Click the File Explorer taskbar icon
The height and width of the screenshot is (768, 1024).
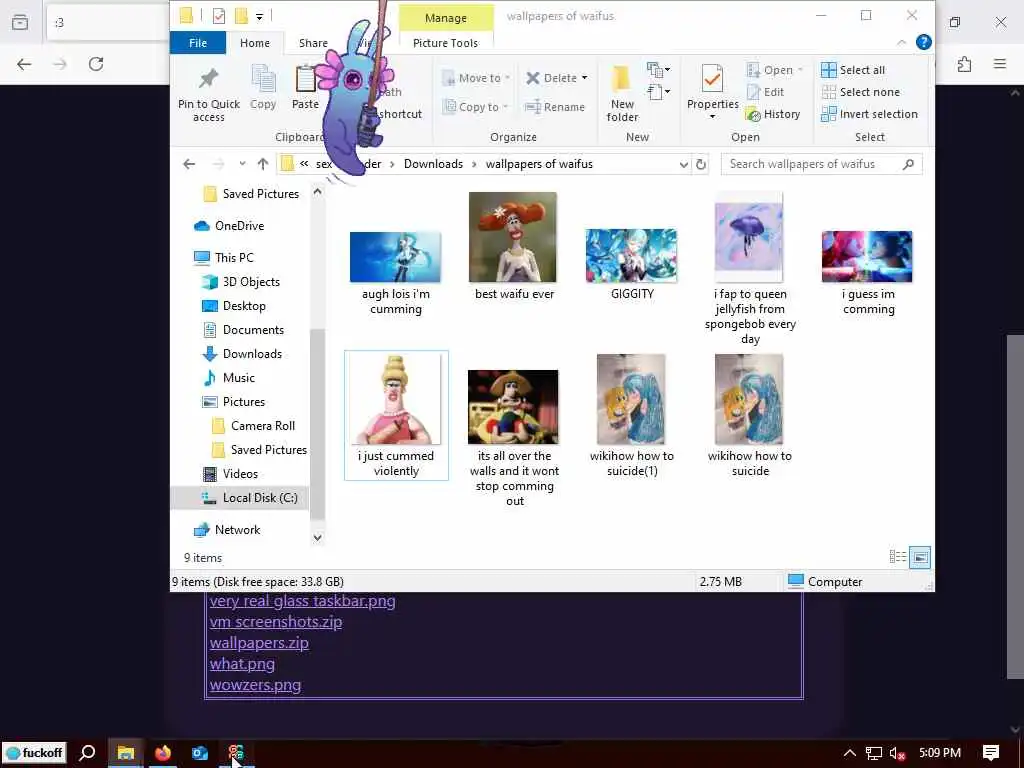click(x=125, y=753)
